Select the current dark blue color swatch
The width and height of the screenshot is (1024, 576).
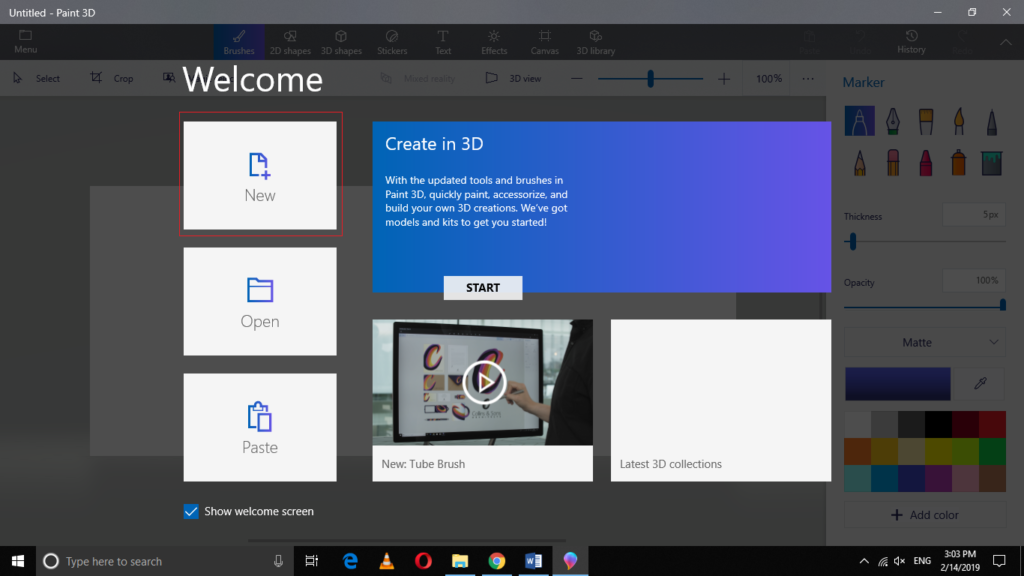(898, 383)
